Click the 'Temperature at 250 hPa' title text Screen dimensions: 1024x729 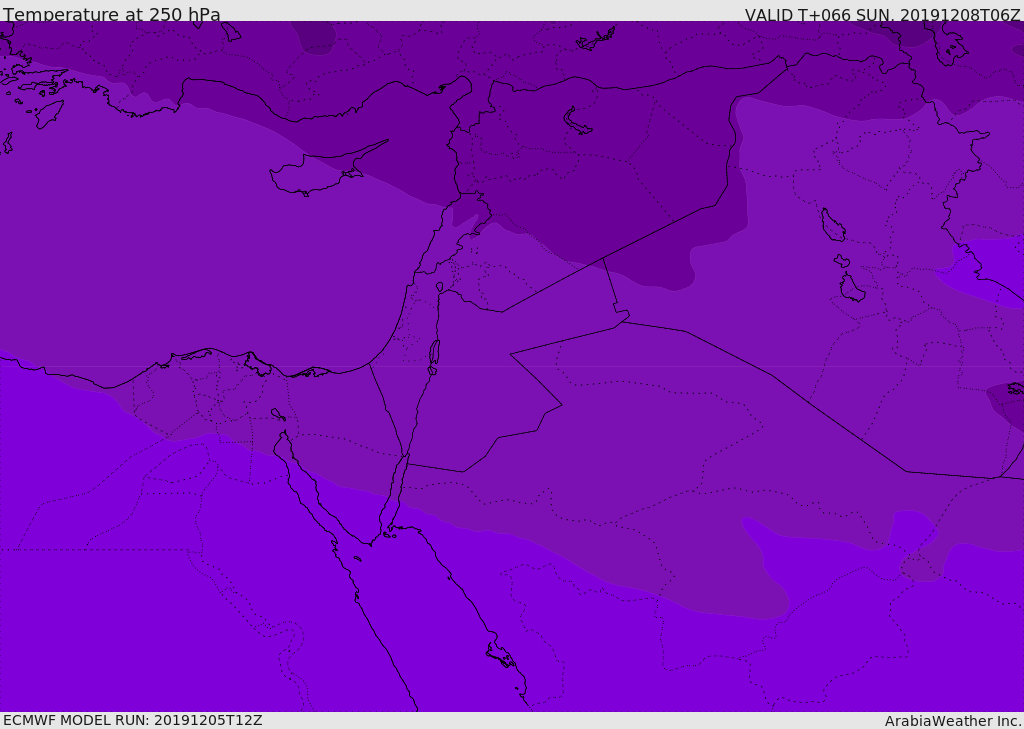[x=112, y=14]
